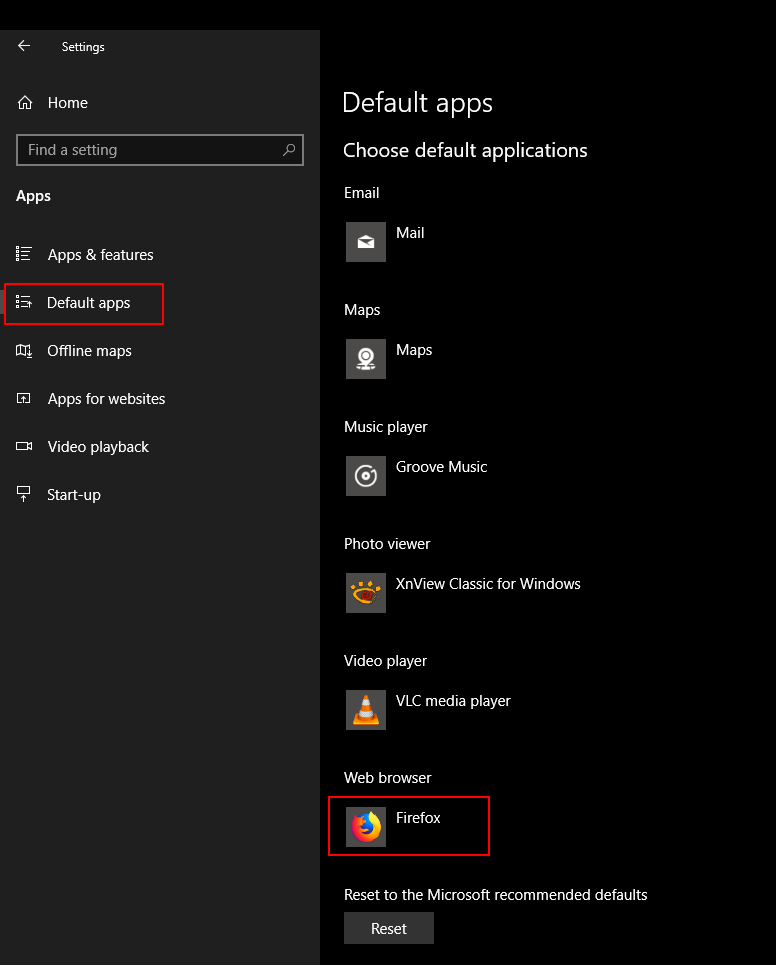Click the Mail app icon
776x965 pixels.
[366, 242]
